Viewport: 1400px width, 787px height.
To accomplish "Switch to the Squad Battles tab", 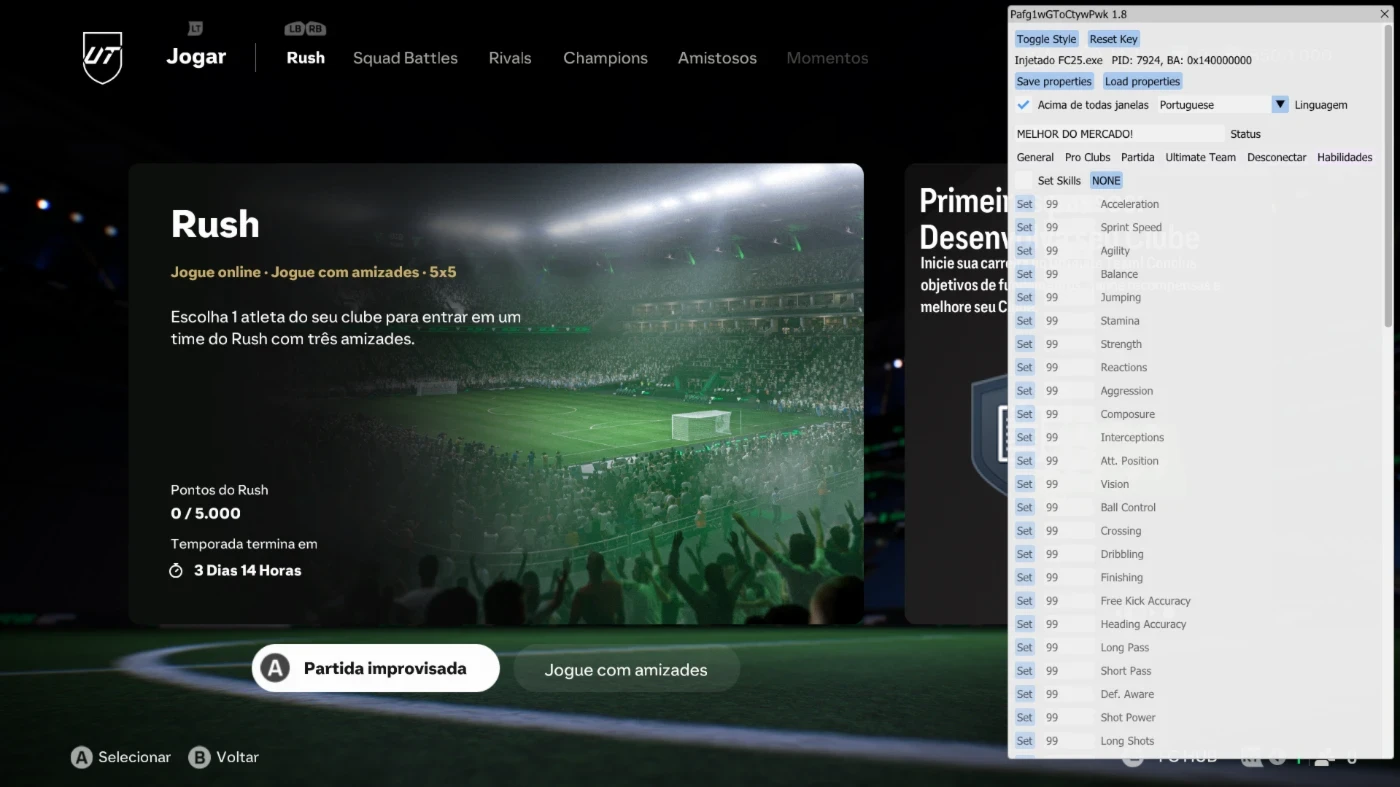I will coord(405,58).
